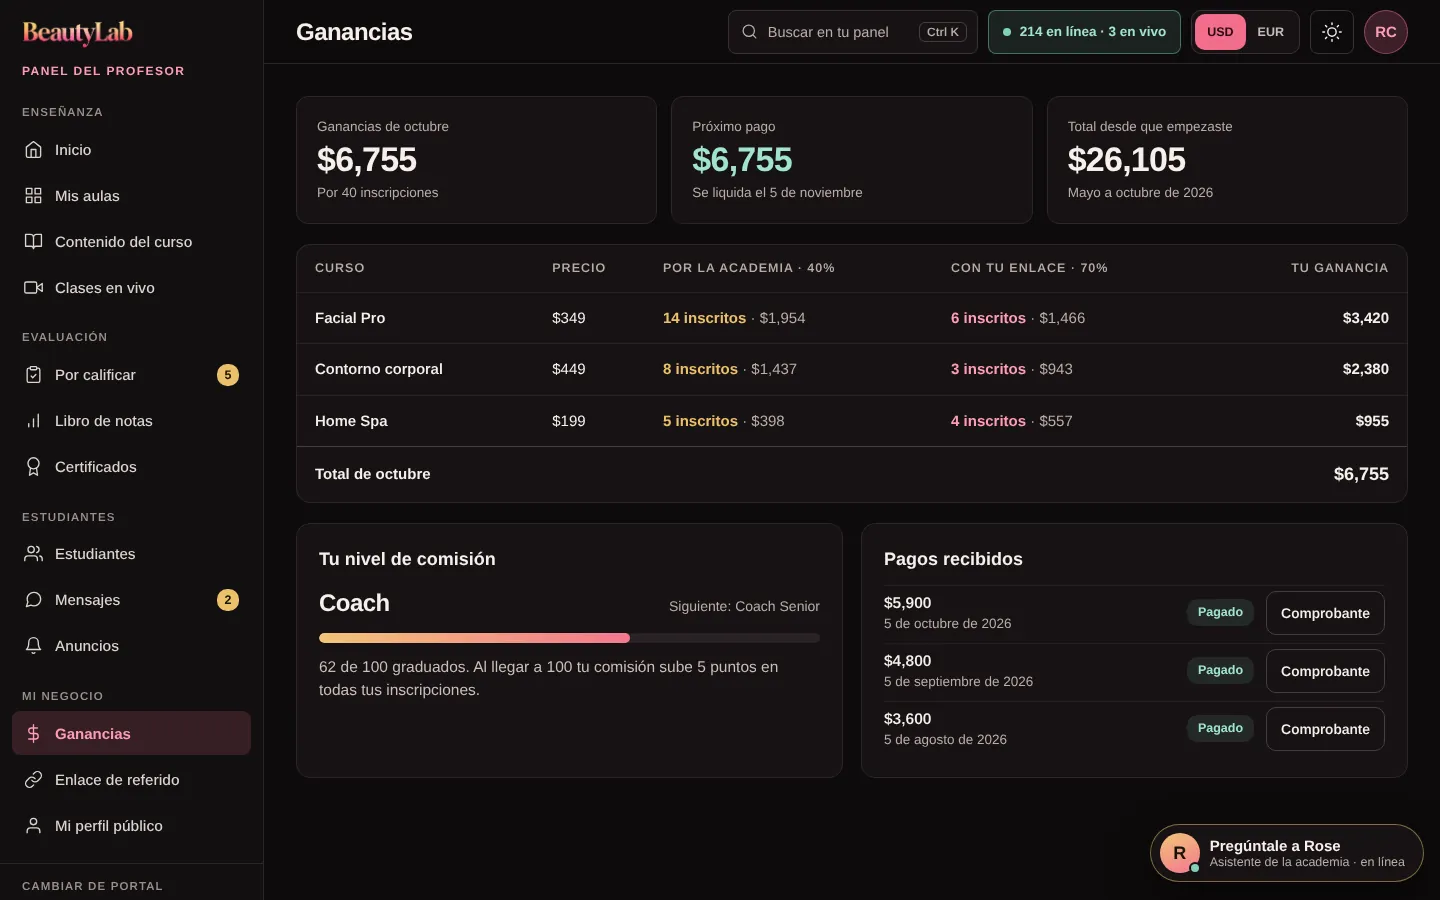This screenshot has height=900, width=1440.
Task: Click '3 inscritos' in Contorno corporal row
Action: tap(988, 369)
